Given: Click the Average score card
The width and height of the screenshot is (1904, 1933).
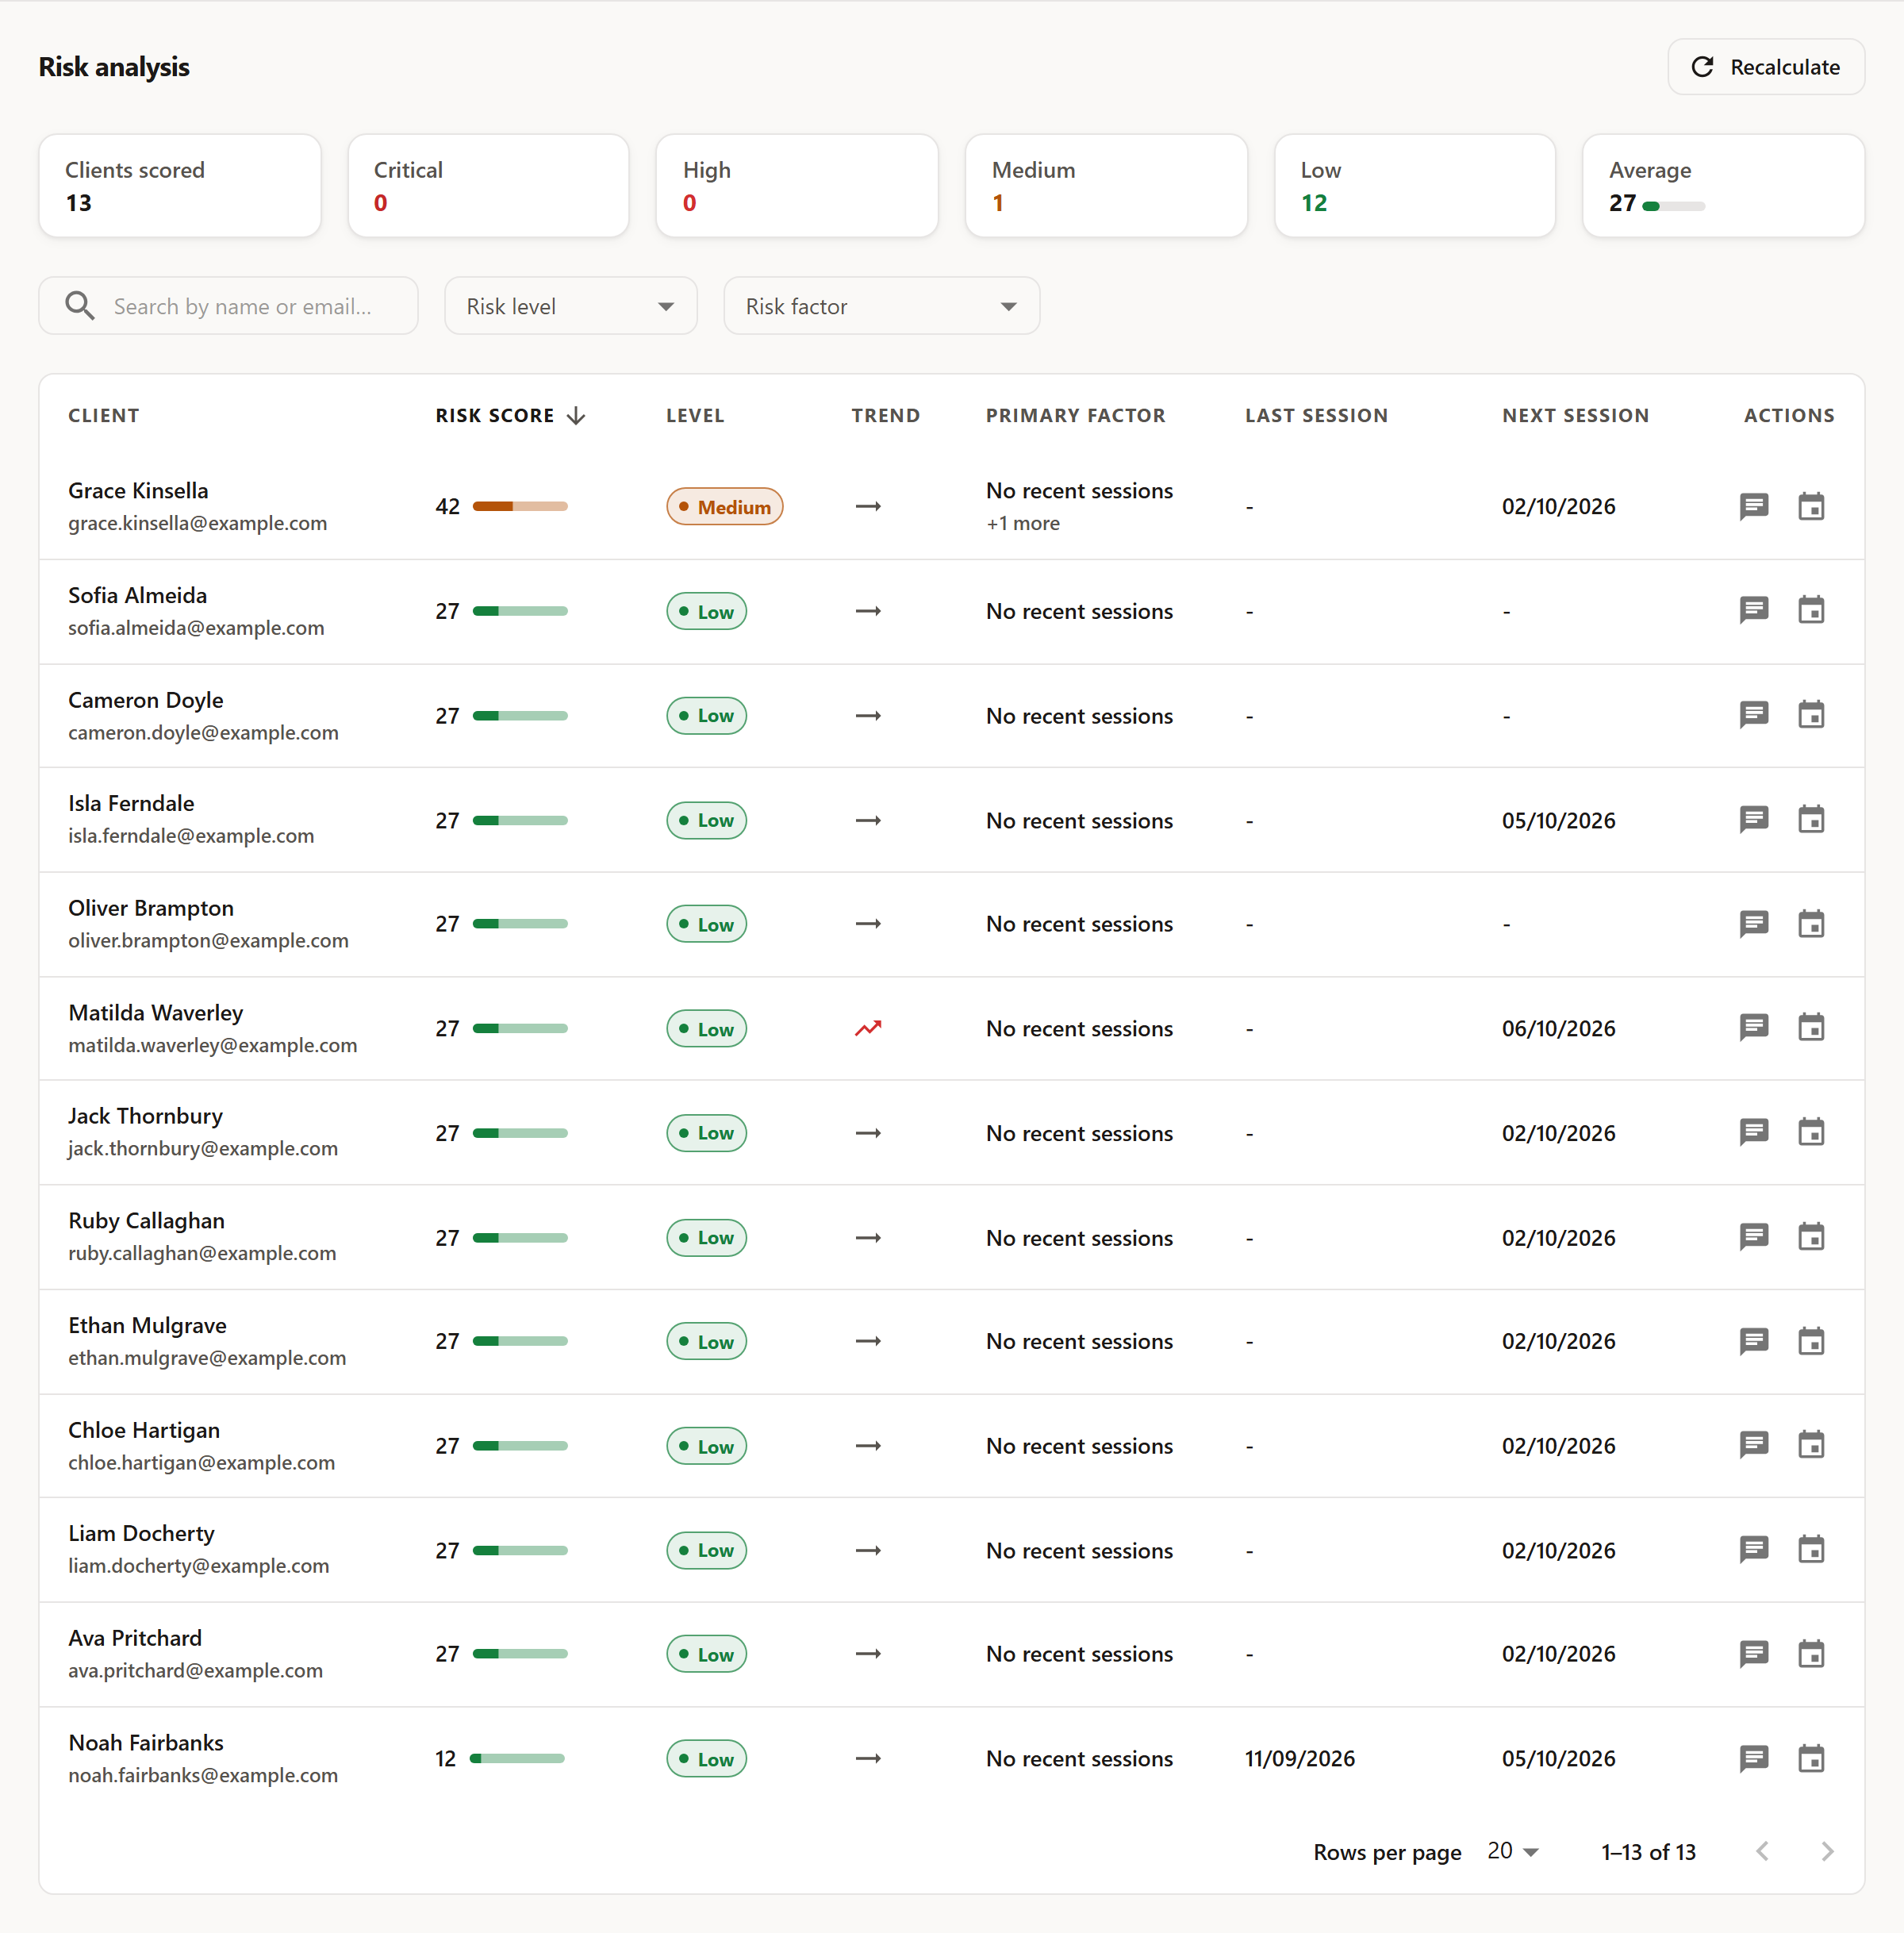Looking at the screenshot, I should tap(1723, 186).
